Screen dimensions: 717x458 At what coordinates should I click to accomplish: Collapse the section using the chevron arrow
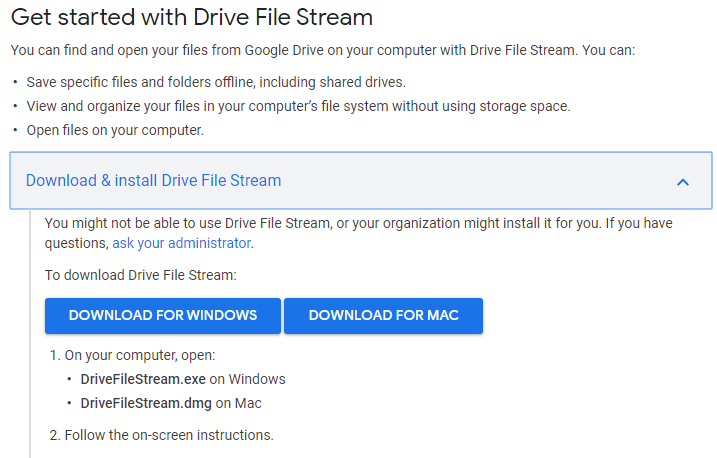(683, 182)
